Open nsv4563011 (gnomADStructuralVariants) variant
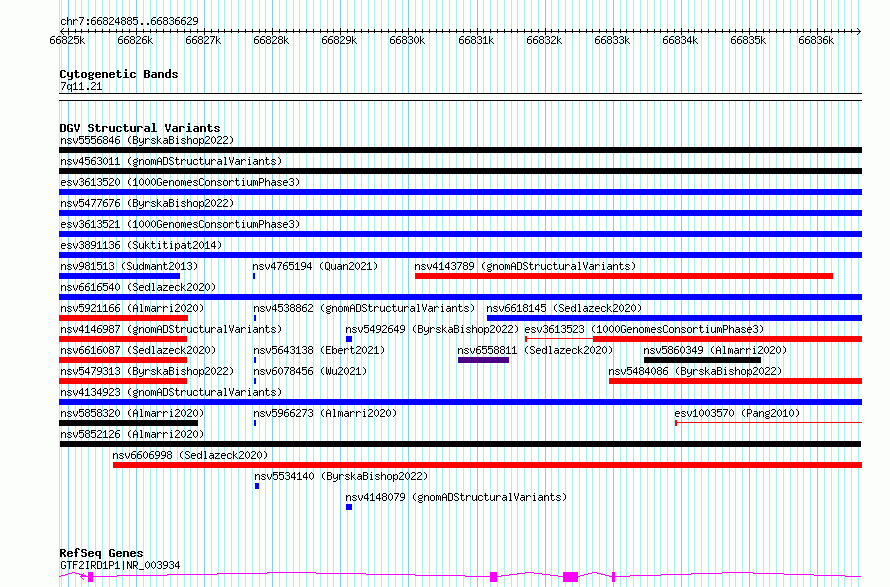 171,161
